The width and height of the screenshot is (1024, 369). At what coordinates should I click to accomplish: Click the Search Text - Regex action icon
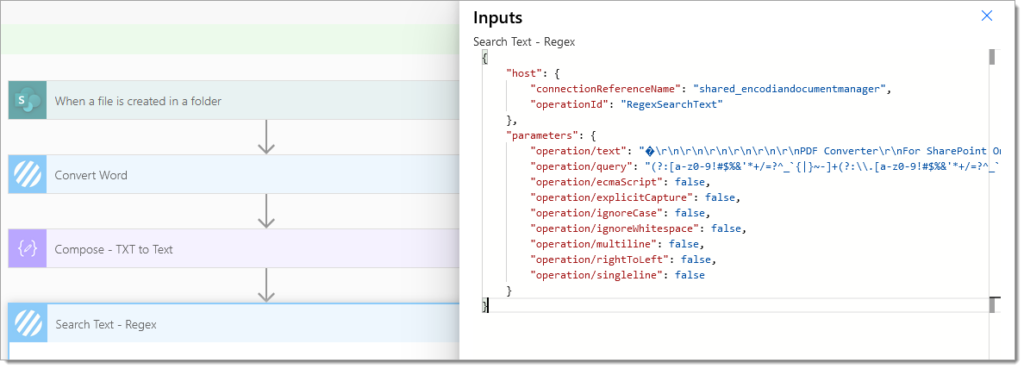click(28, 323)
